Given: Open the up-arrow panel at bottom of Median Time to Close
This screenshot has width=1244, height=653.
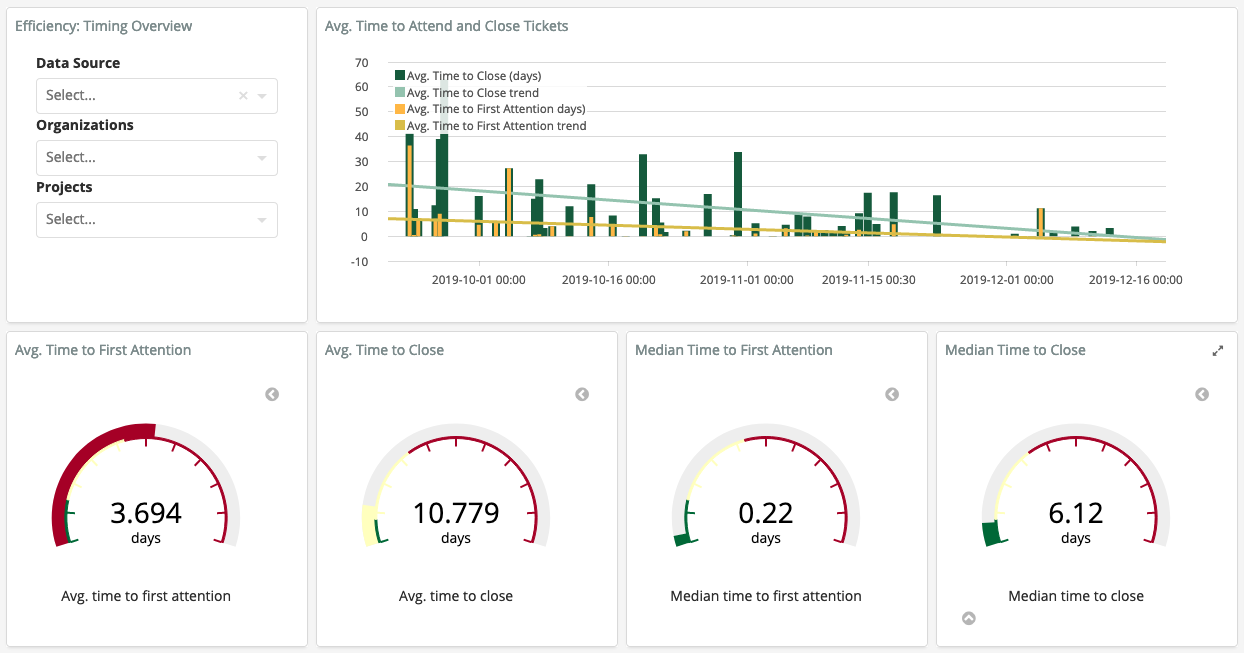Looking at the screenshot, I should pyautogui.click(x=968, y=618).
